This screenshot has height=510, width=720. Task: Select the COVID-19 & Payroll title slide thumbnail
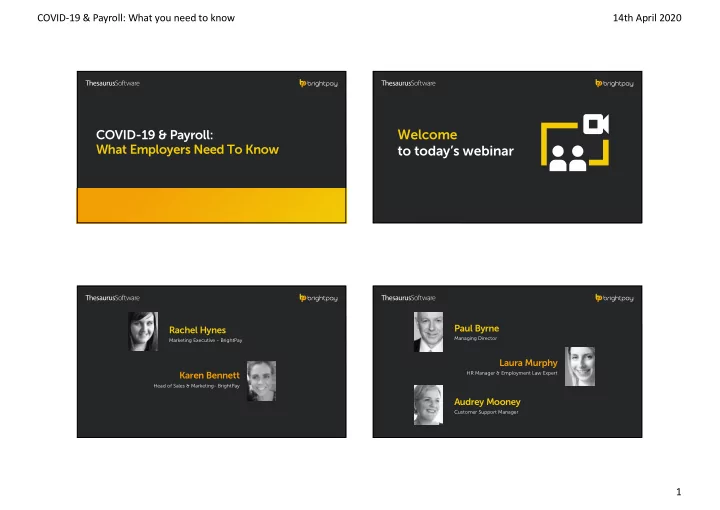211,147
